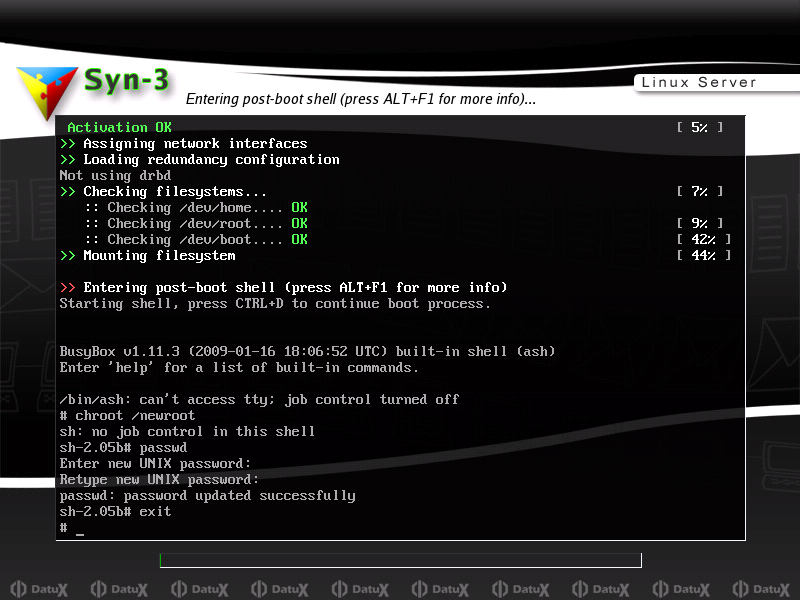800x600 pixels.
Task: Click the "[ 42% ]" progress indicator
Action: (x=704, y=239)
